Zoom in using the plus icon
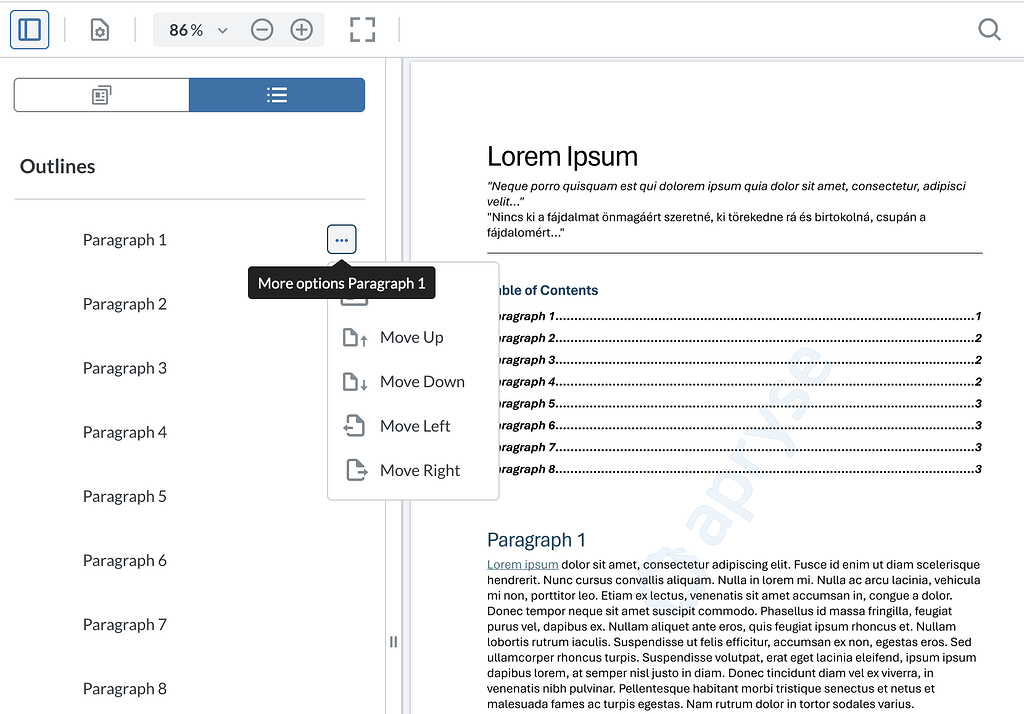Screen dimensions: 1024x714 302,29
